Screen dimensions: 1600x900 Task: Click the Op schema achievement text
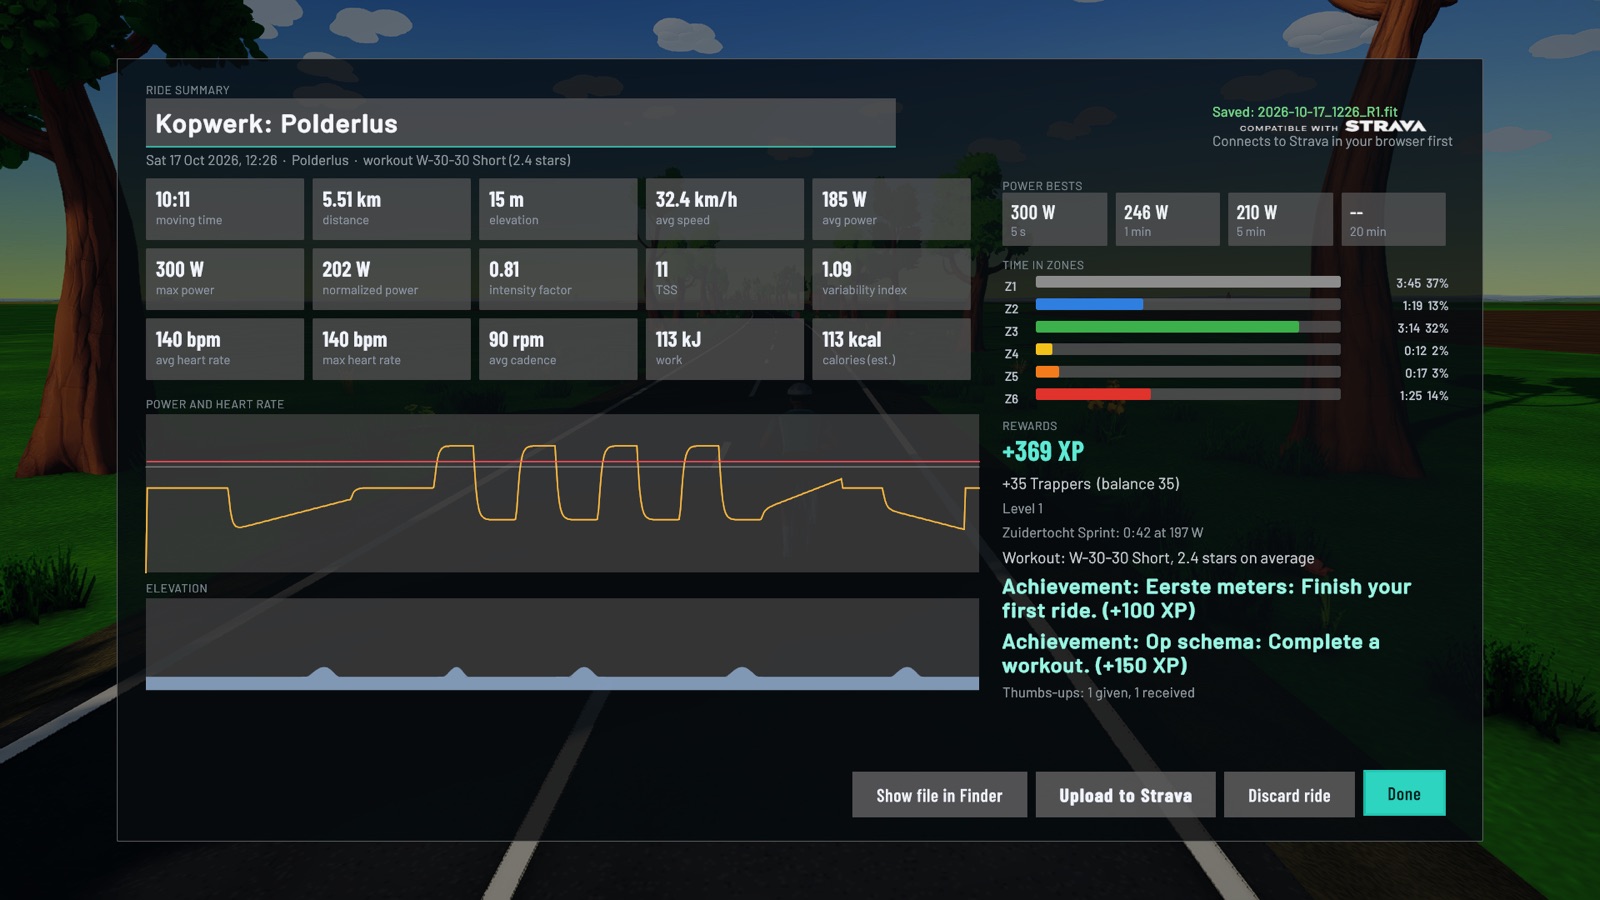pyautogui.click(x=1190, y=653)
